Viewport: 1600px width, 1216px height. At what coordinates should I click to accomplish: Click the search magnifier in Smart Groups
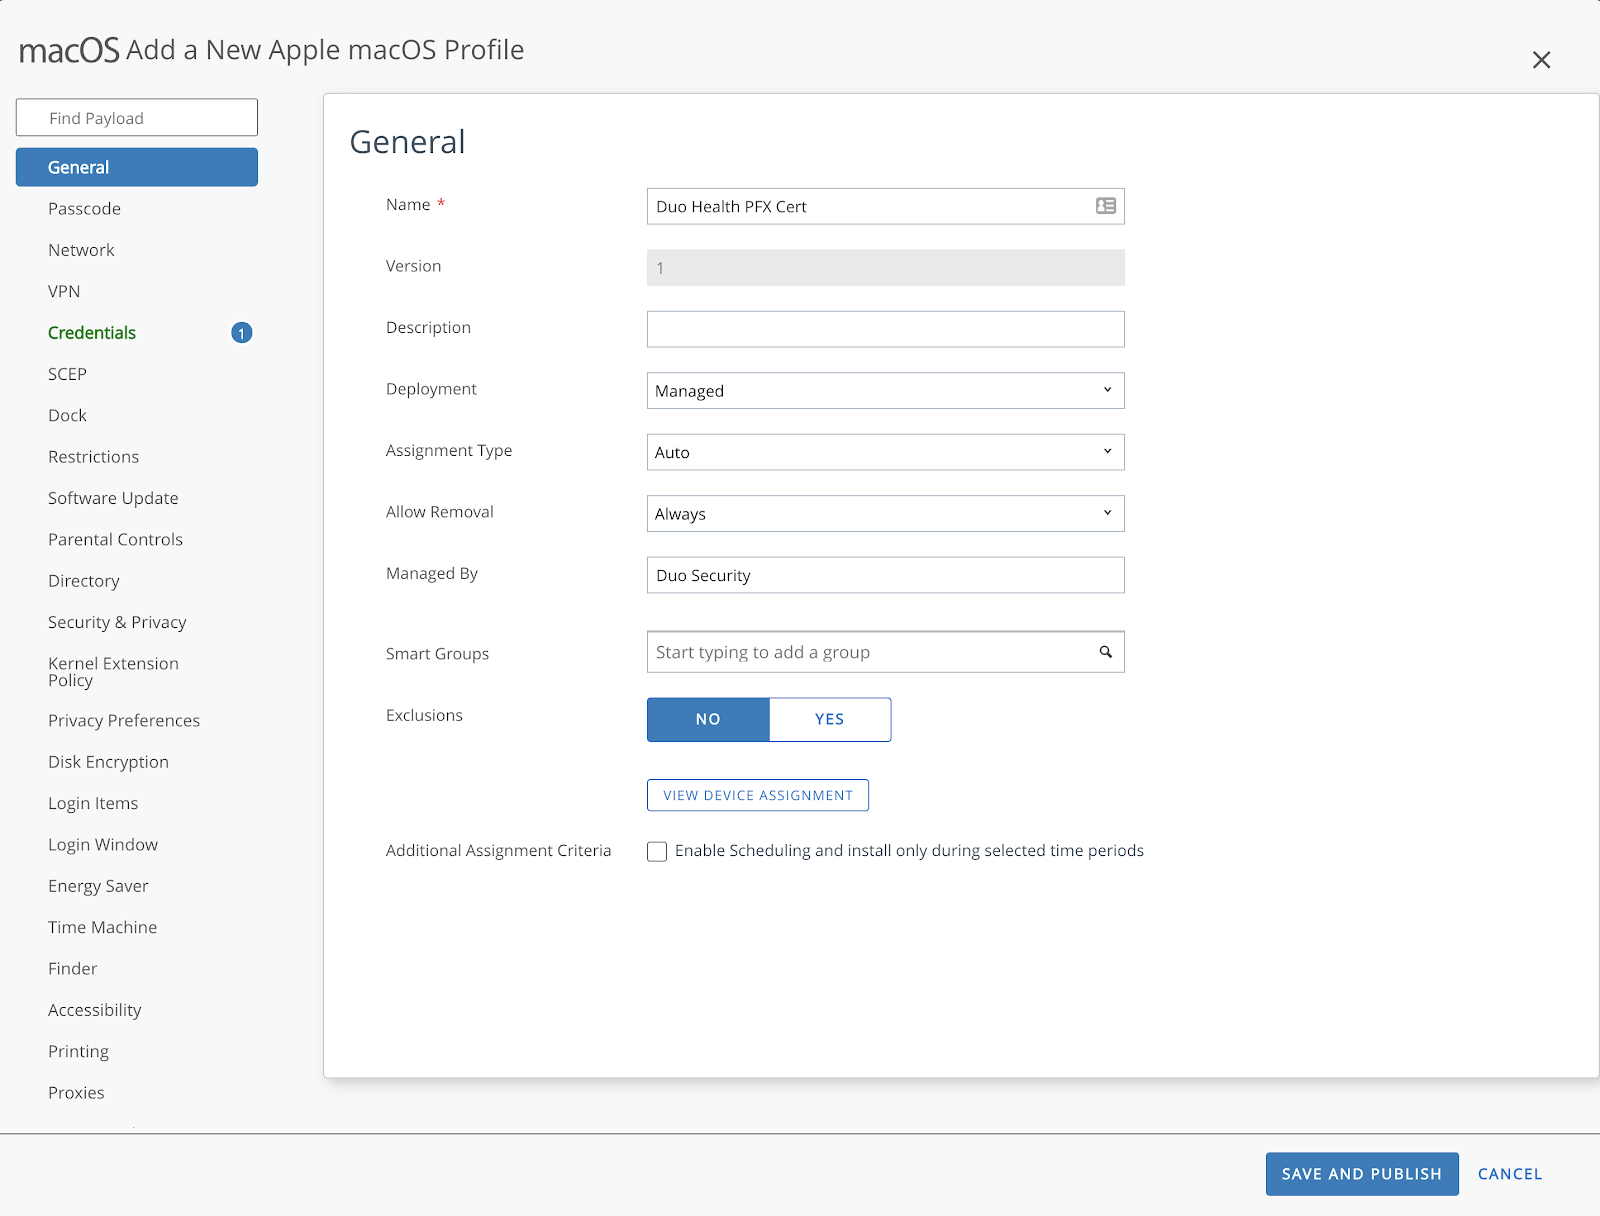[x=1105, y=652]
